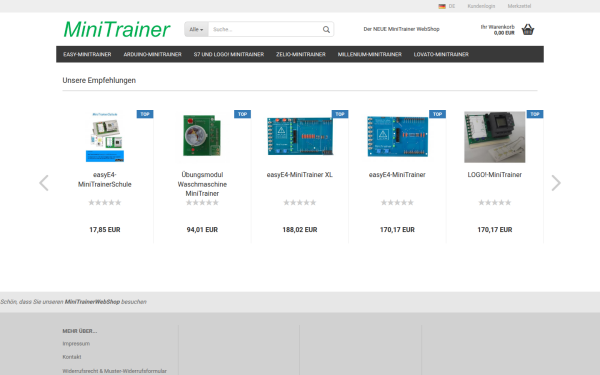600x375 pixels.
Task: Open the shopping basket icon
Action: pos(528,29)
